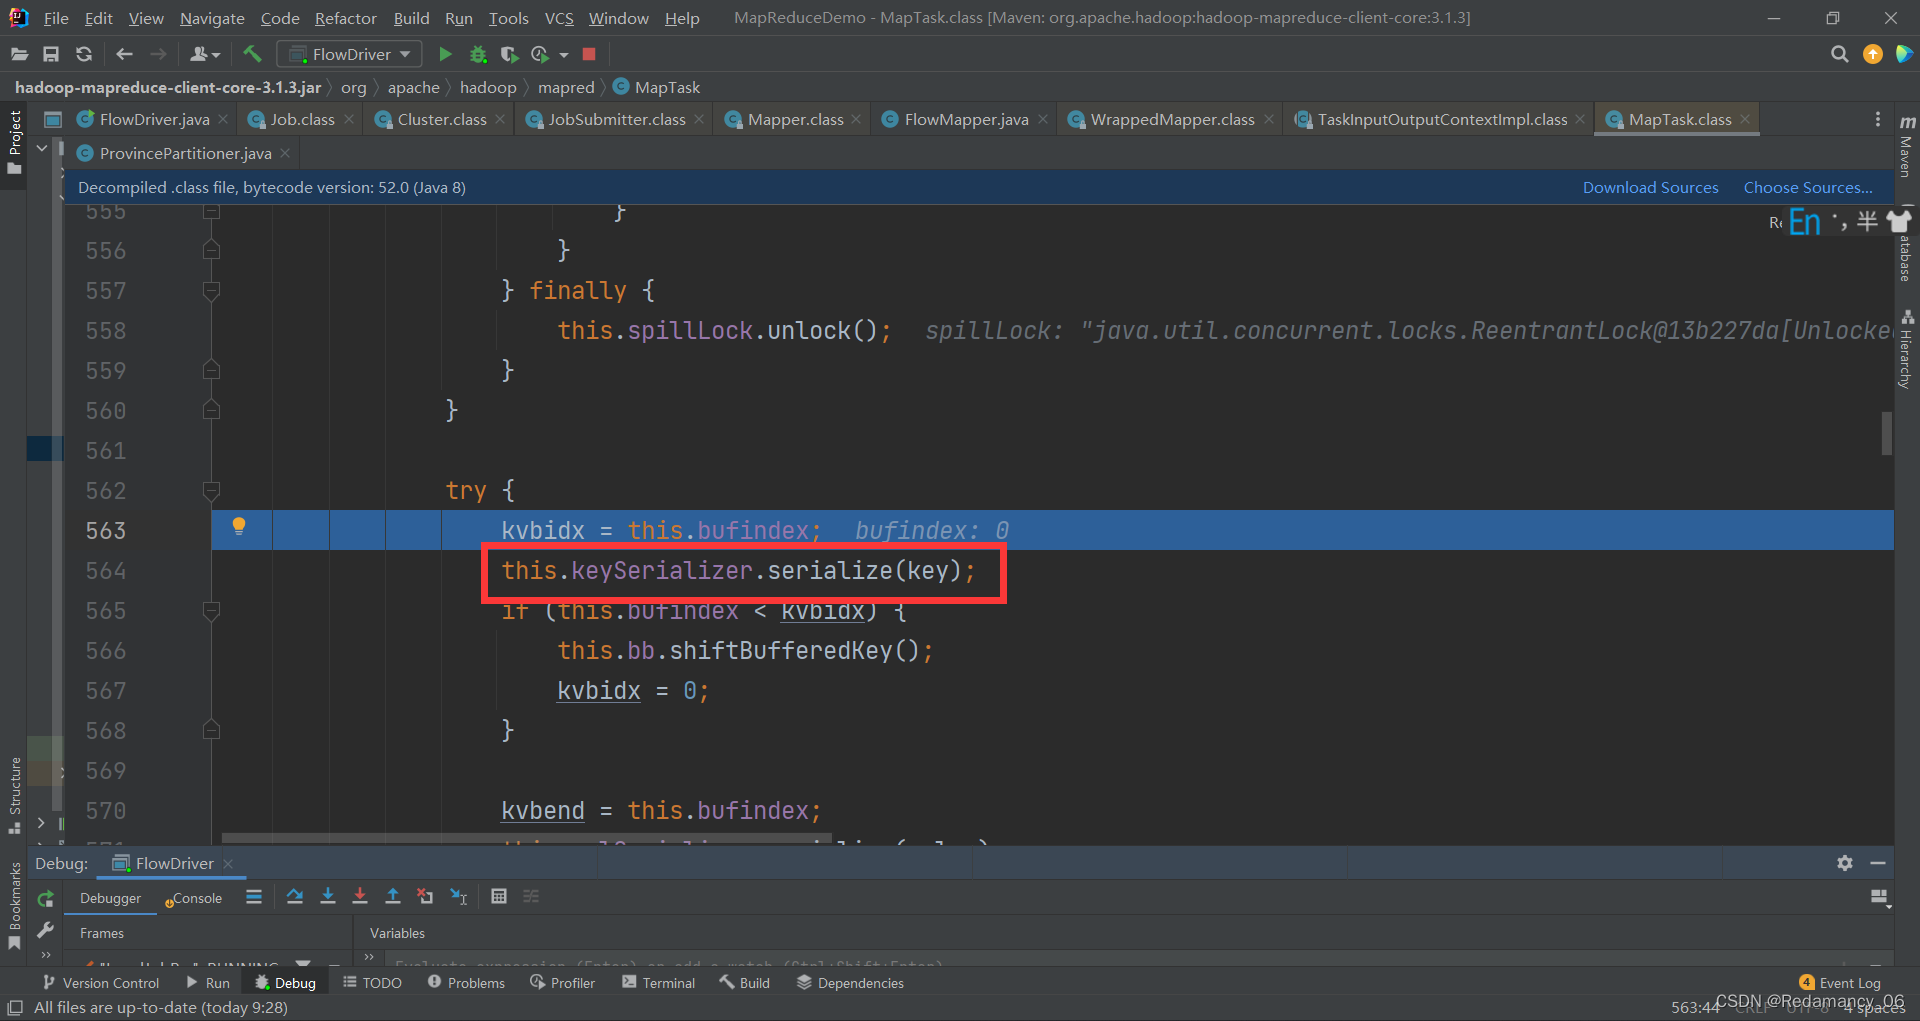Image resolution: width=1920 pixels, height=1021 pixels.
Task: Run FlowDriver with the green play icon
Action: pos(445,54)
